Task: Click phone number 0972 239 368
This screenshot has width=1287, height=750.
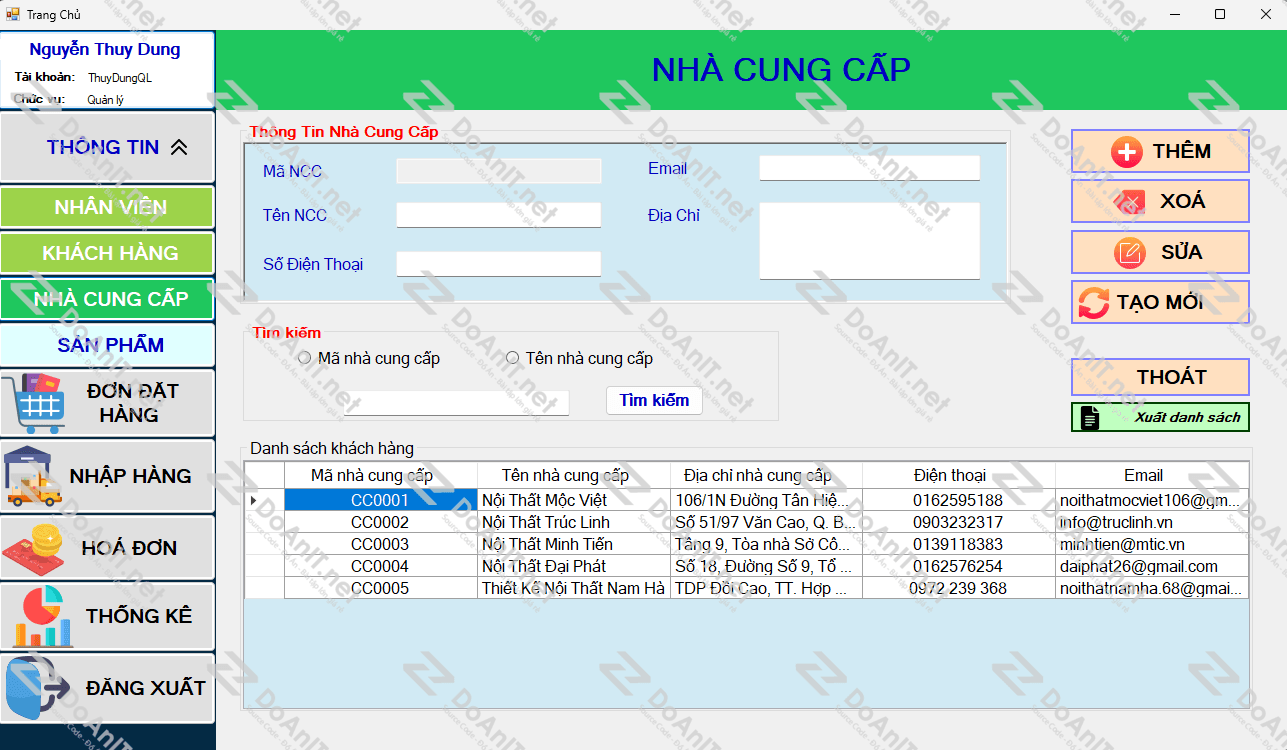Action: [958, 588]
